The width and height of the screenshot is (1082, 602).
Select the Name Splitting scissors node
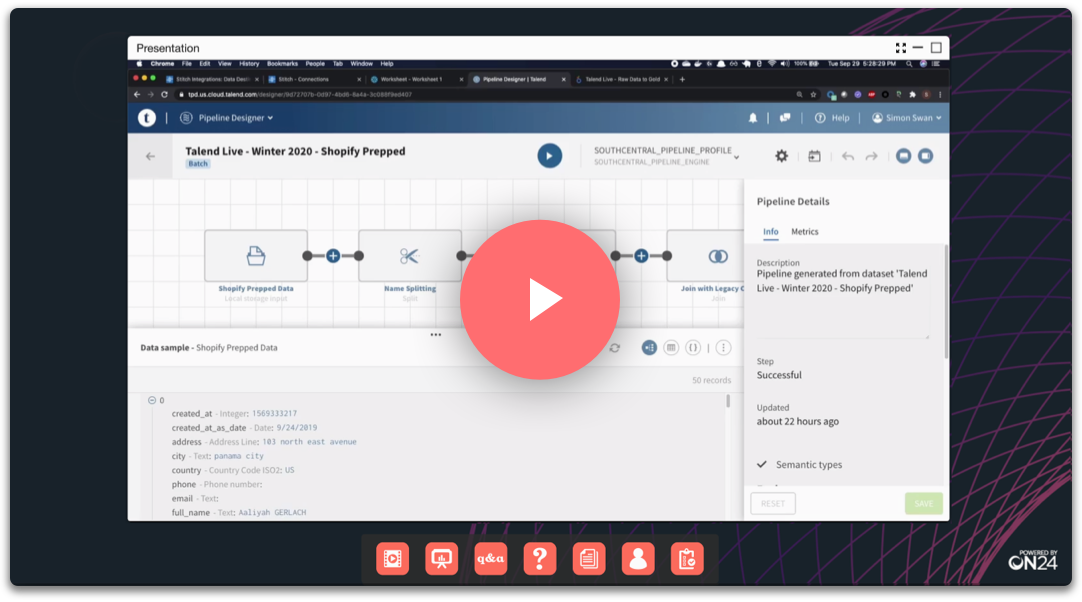click(410, 256)
